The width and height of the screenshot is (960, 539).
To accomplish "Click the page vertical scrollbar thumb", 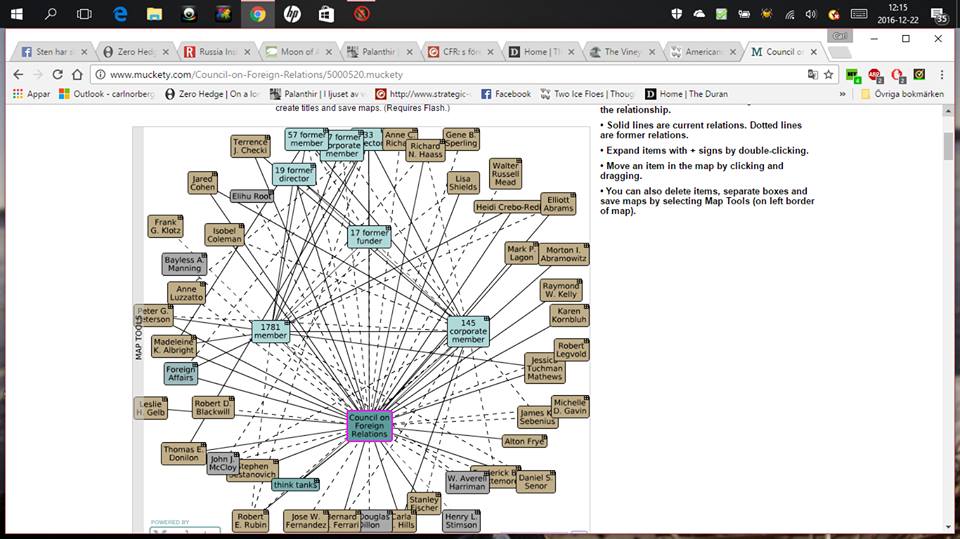I will point(948,146).
